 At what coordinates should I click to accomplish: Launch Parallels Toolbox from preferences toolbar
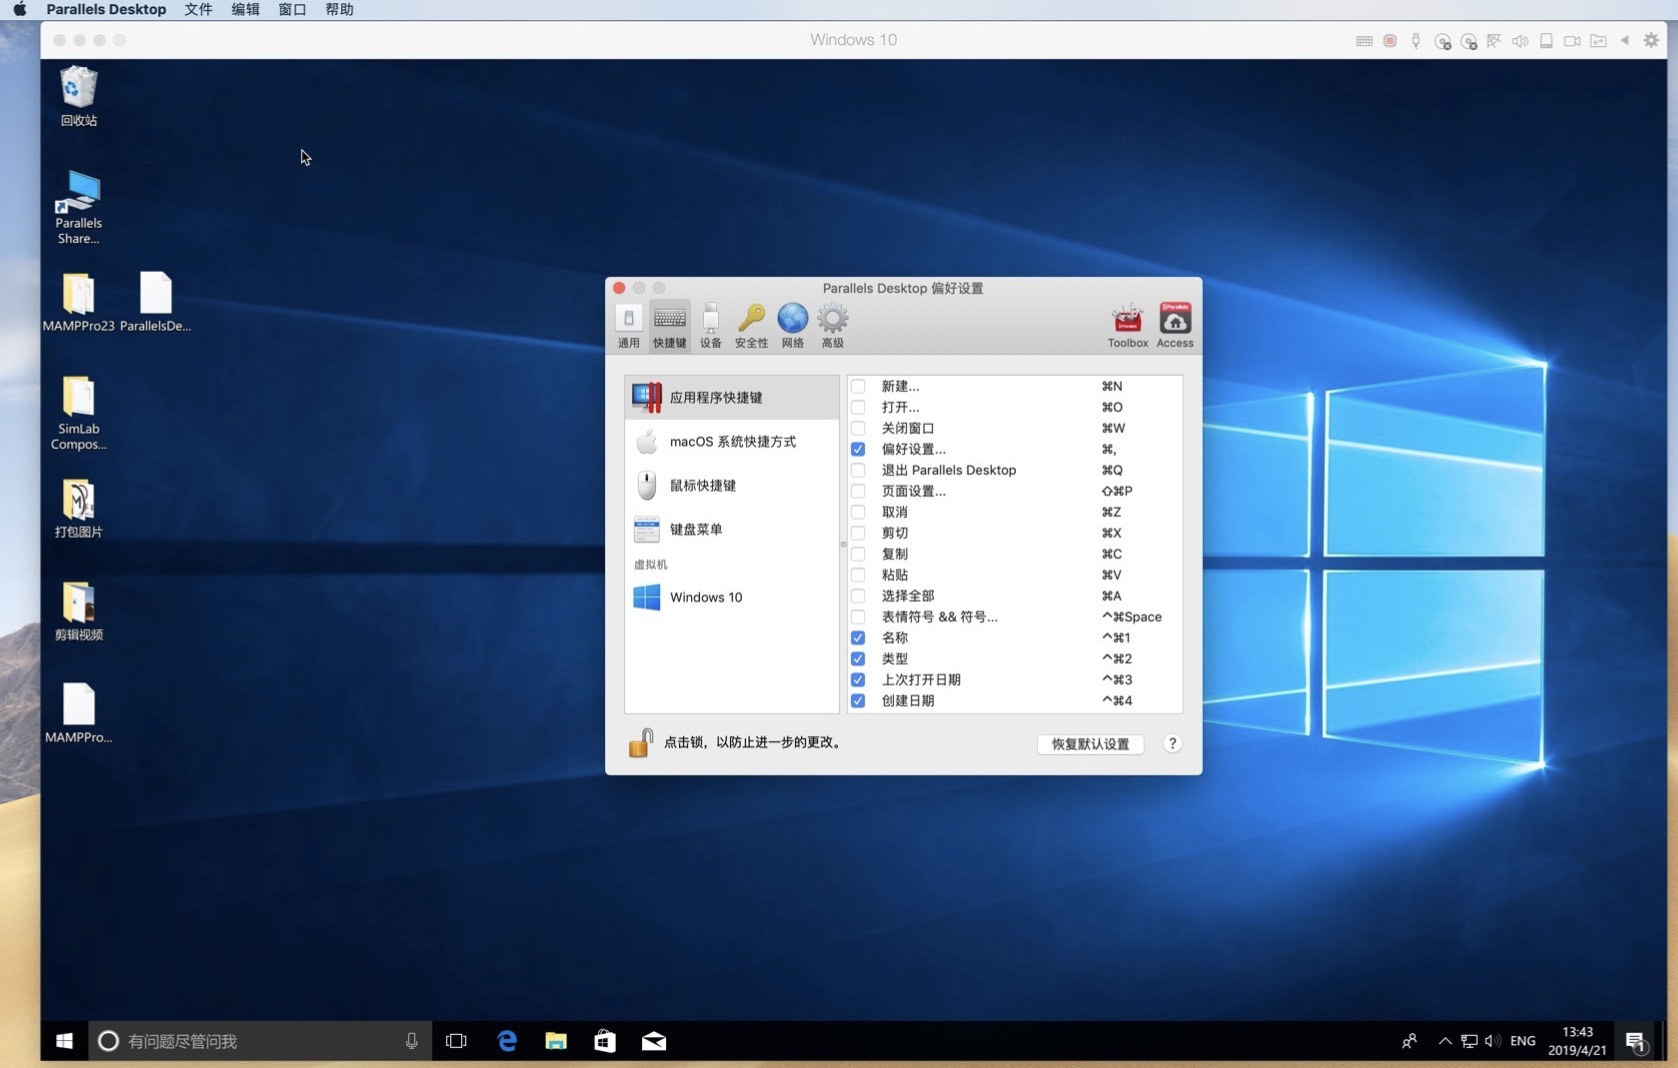[1127, 326]
